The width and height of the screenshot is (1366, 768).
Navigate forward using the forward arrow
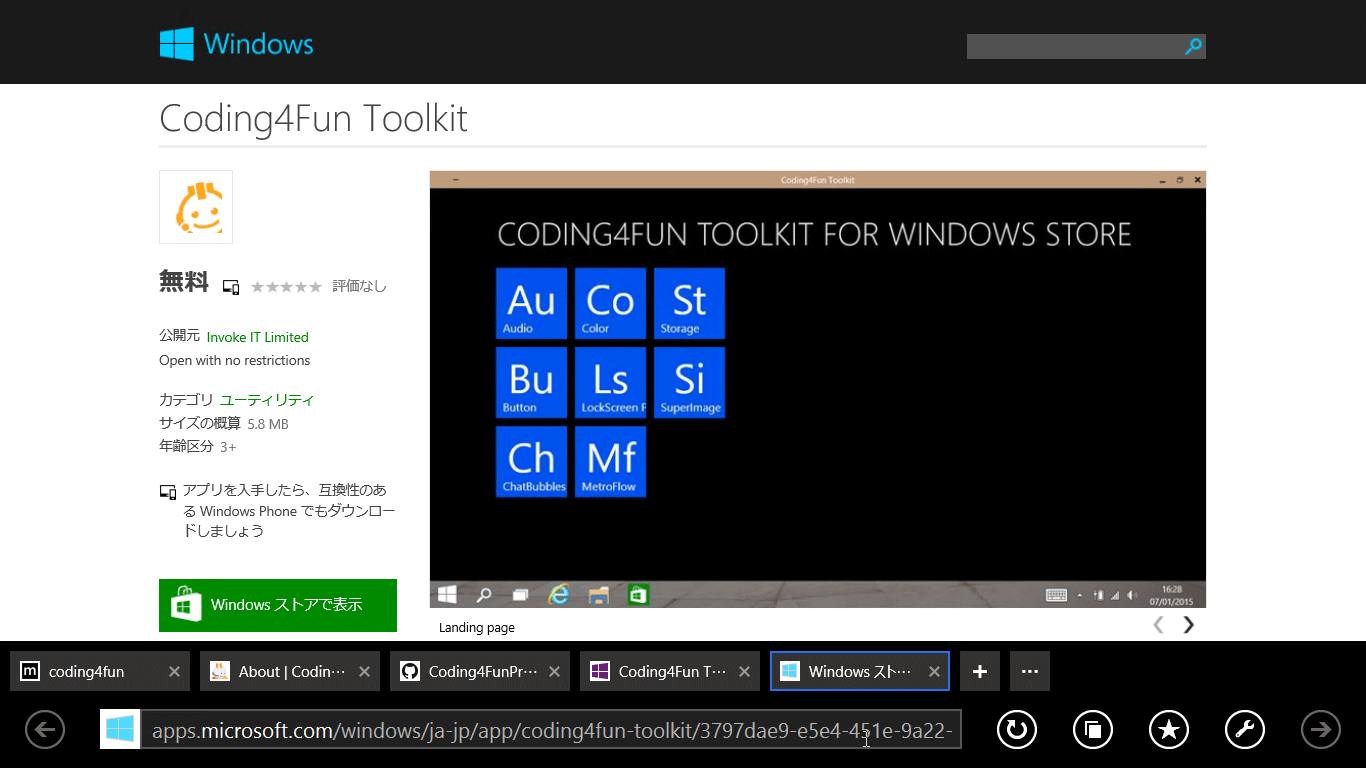coord(1320,729)
